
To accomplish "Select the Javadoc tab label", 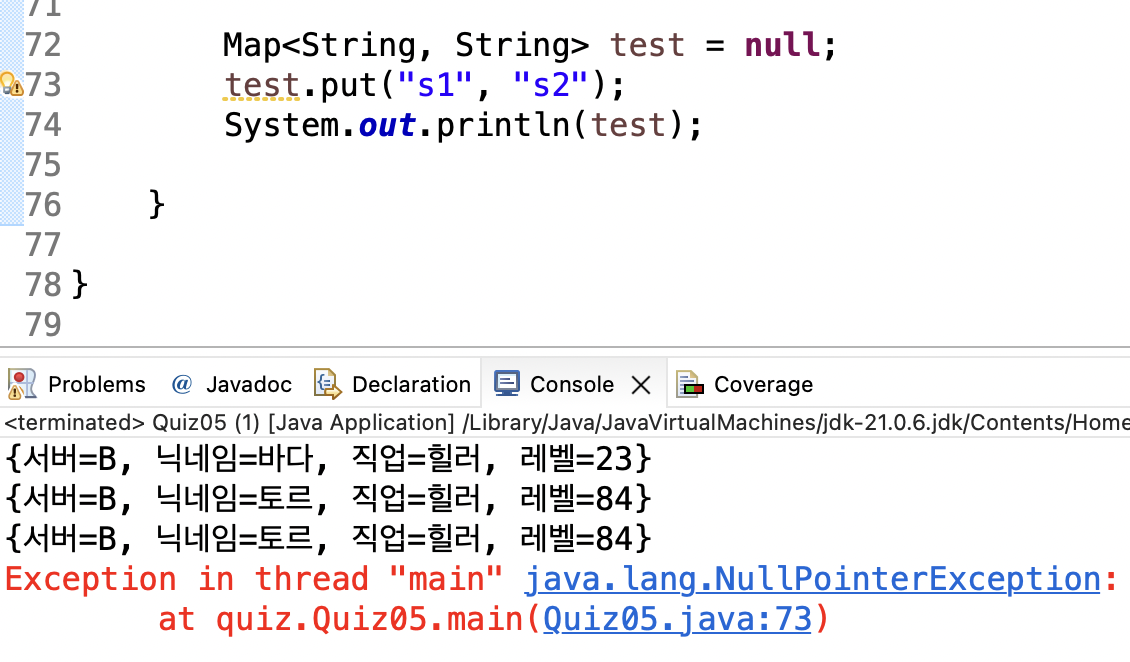I will point(249,385).
